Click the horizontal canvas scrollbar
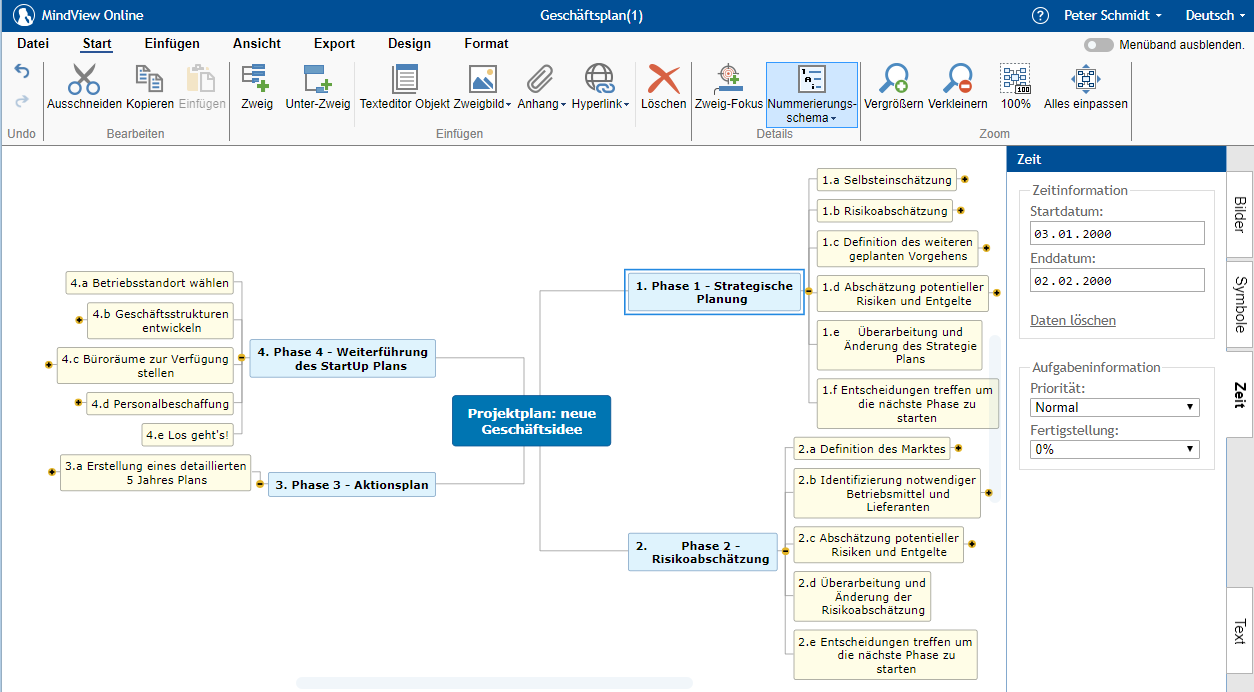 (494, 683)
